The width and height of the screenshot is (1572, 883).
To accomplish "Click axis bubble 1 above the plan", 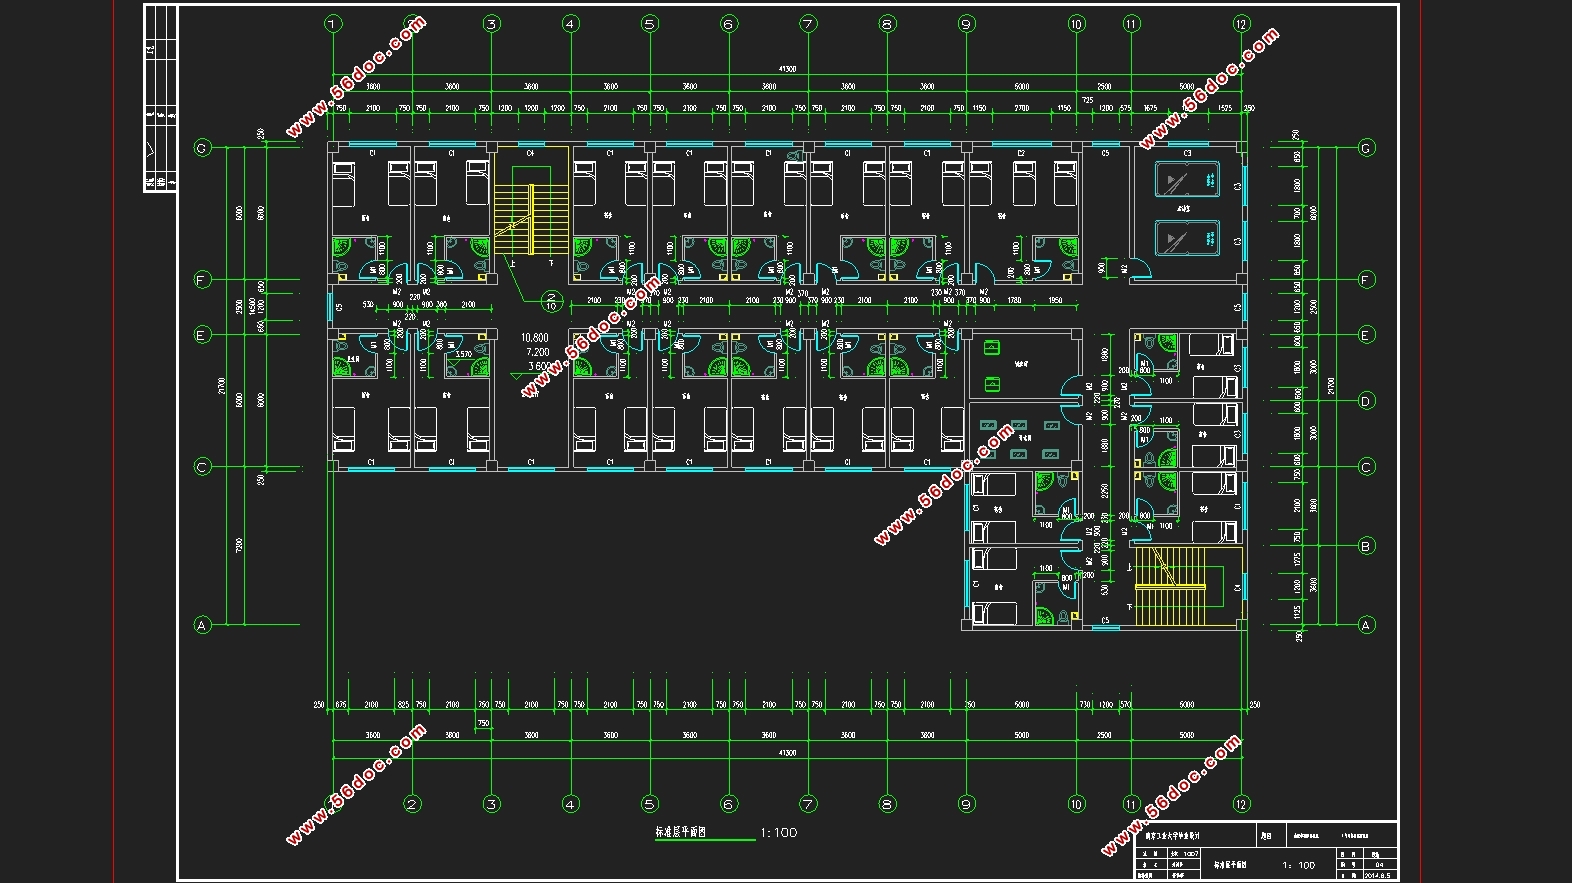I will point(333,24).
